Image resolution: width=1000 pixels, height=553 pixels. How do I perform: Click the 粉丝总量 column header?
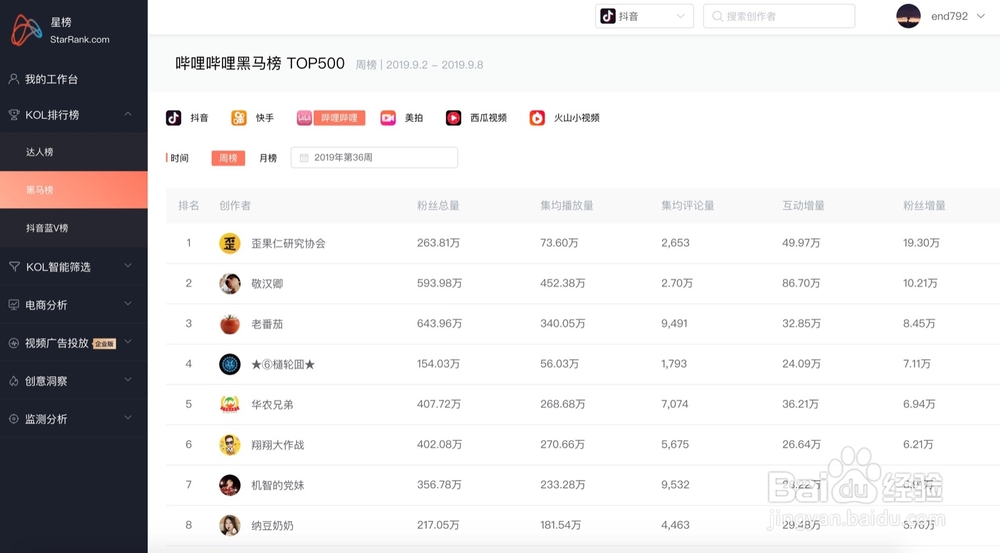point(438,205)
